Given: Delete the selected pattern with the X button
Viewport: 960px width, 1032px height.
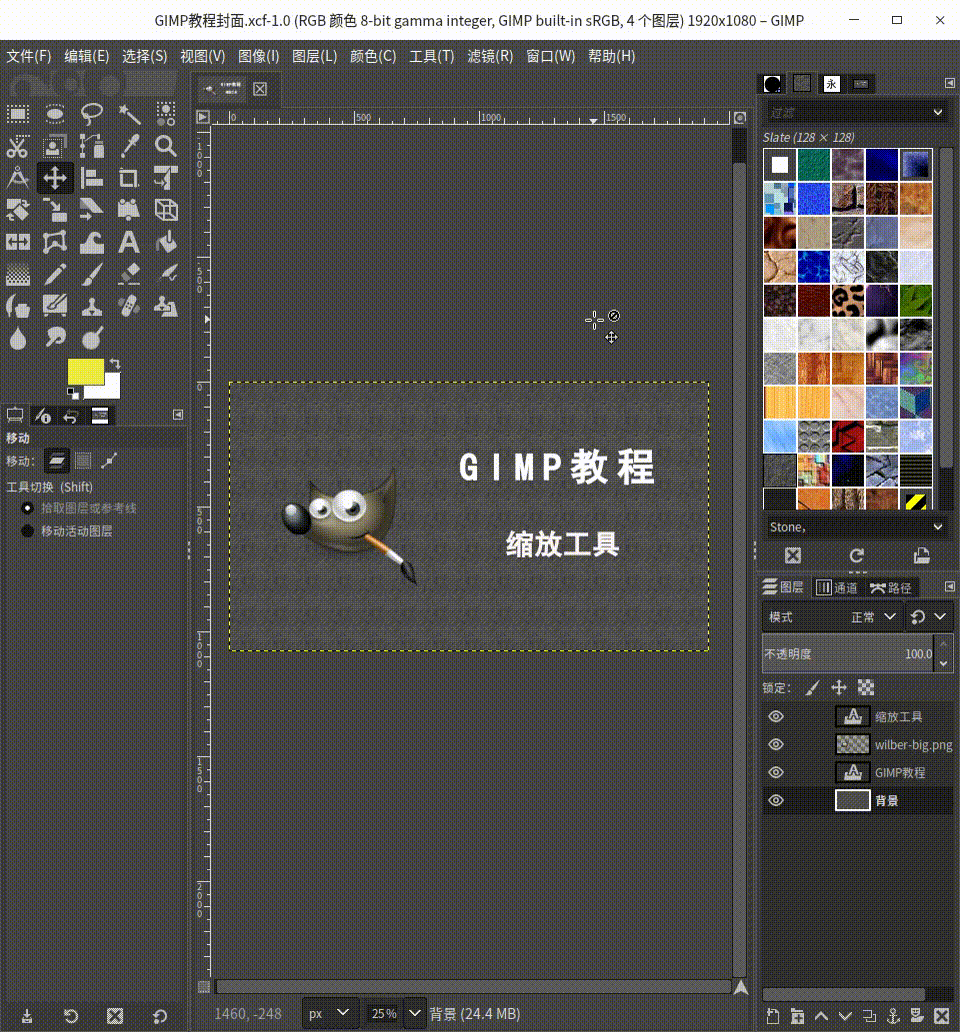Looking at the screenshot, I should point(792,555).
